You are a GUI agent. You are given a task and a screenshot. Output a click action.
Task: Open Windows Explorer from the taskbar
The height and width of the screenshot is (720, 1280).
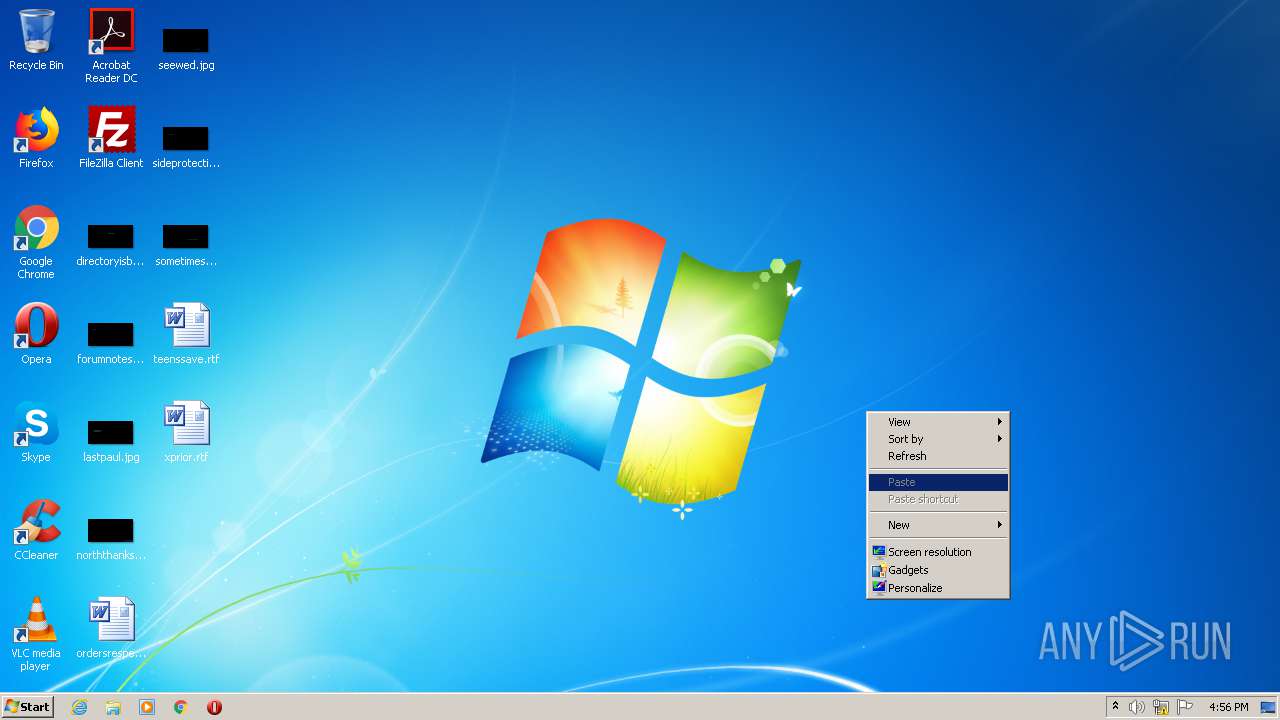[x=113, y=707]
